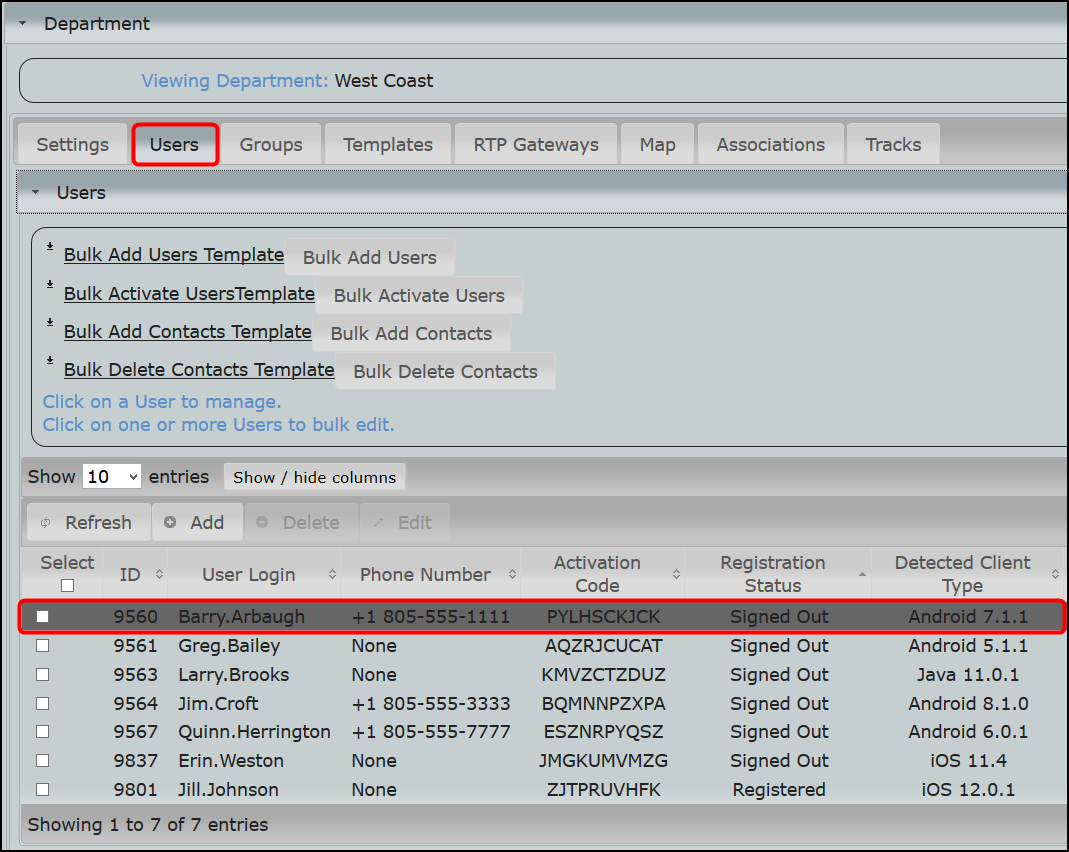Open the Show entries count dropdown

point(112,476)
